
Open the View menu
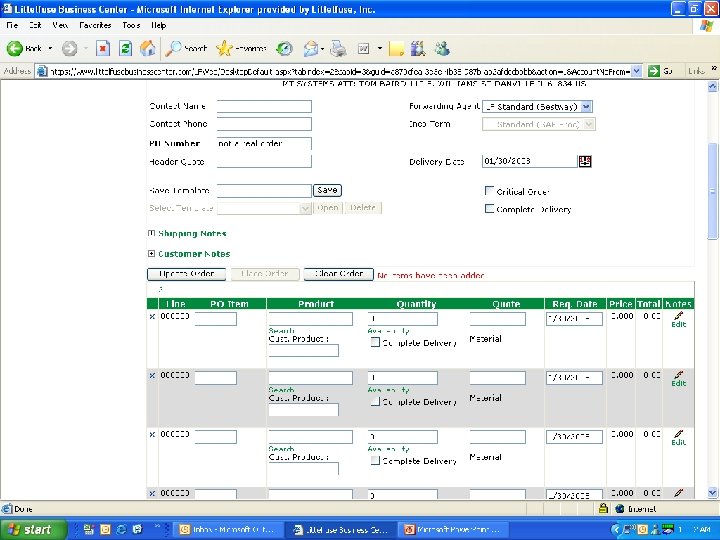click(60, 25)
